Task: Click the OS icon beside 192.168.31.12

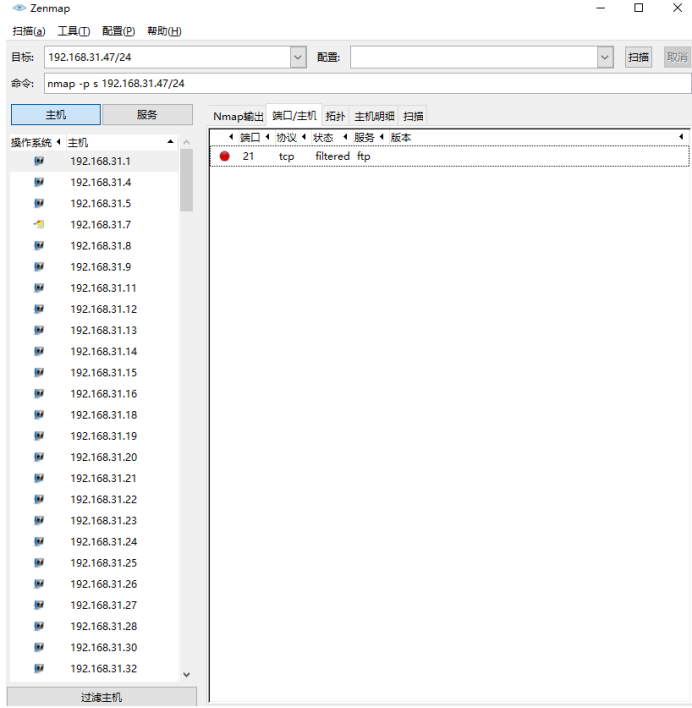Action: click(x=39, y=309)
